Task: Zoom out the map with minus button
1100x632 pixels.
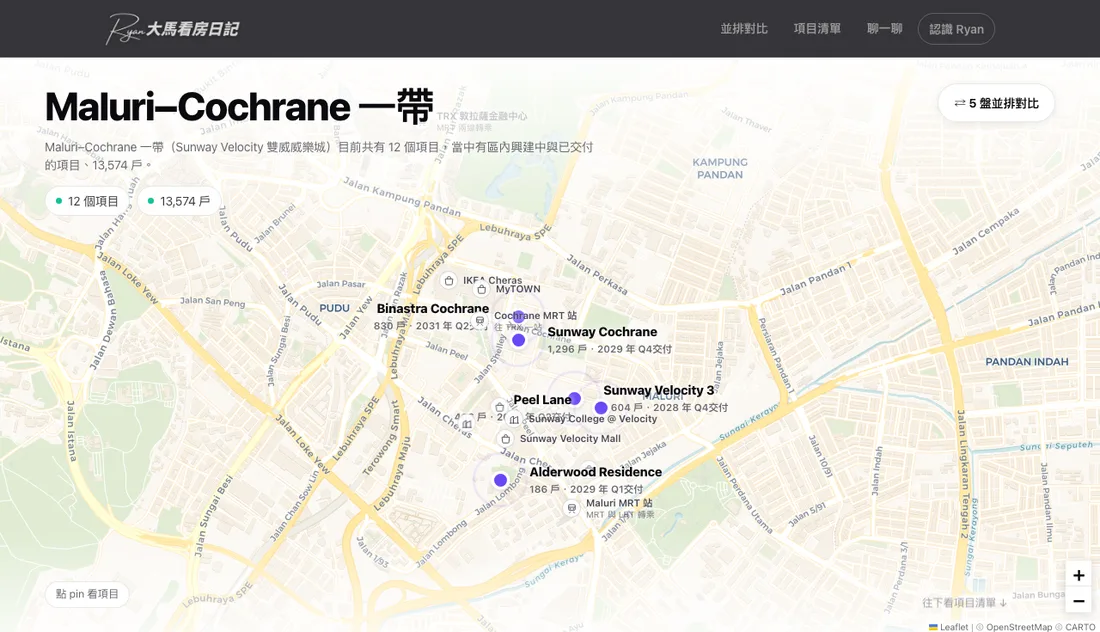Action: tap(1078, 601)
